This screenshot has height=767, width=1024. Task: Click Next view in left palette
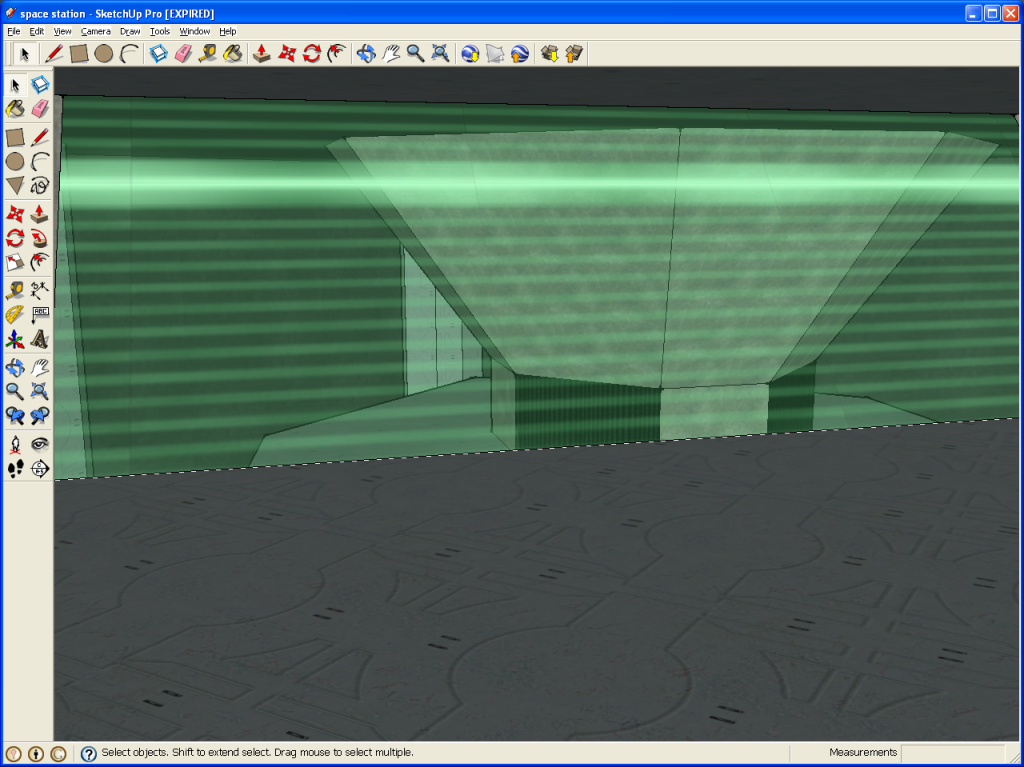tap(40, 416)
